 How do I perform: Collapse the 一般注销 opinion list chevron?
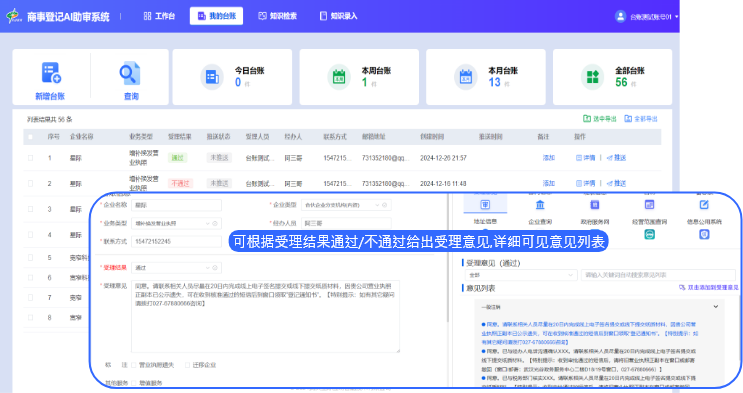click(x=716, y=307)
